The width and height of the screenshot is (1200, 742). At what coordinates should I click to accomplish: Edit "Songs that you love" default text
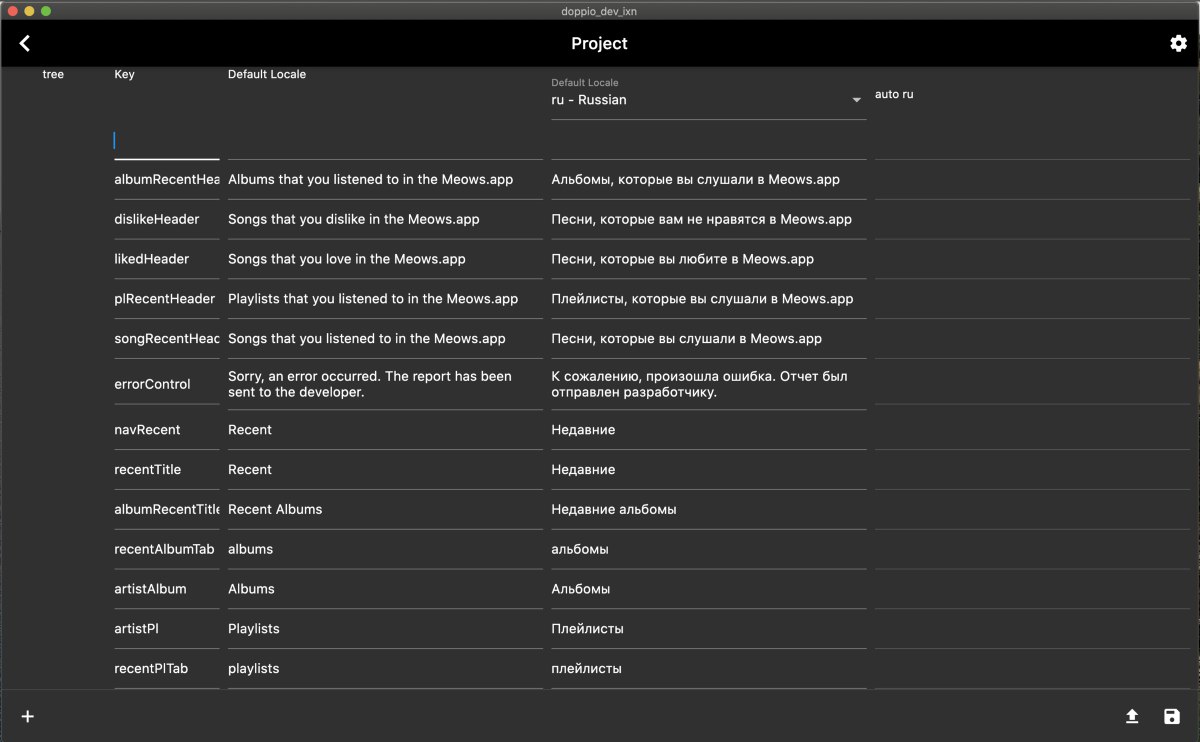[x=385, y=260]
